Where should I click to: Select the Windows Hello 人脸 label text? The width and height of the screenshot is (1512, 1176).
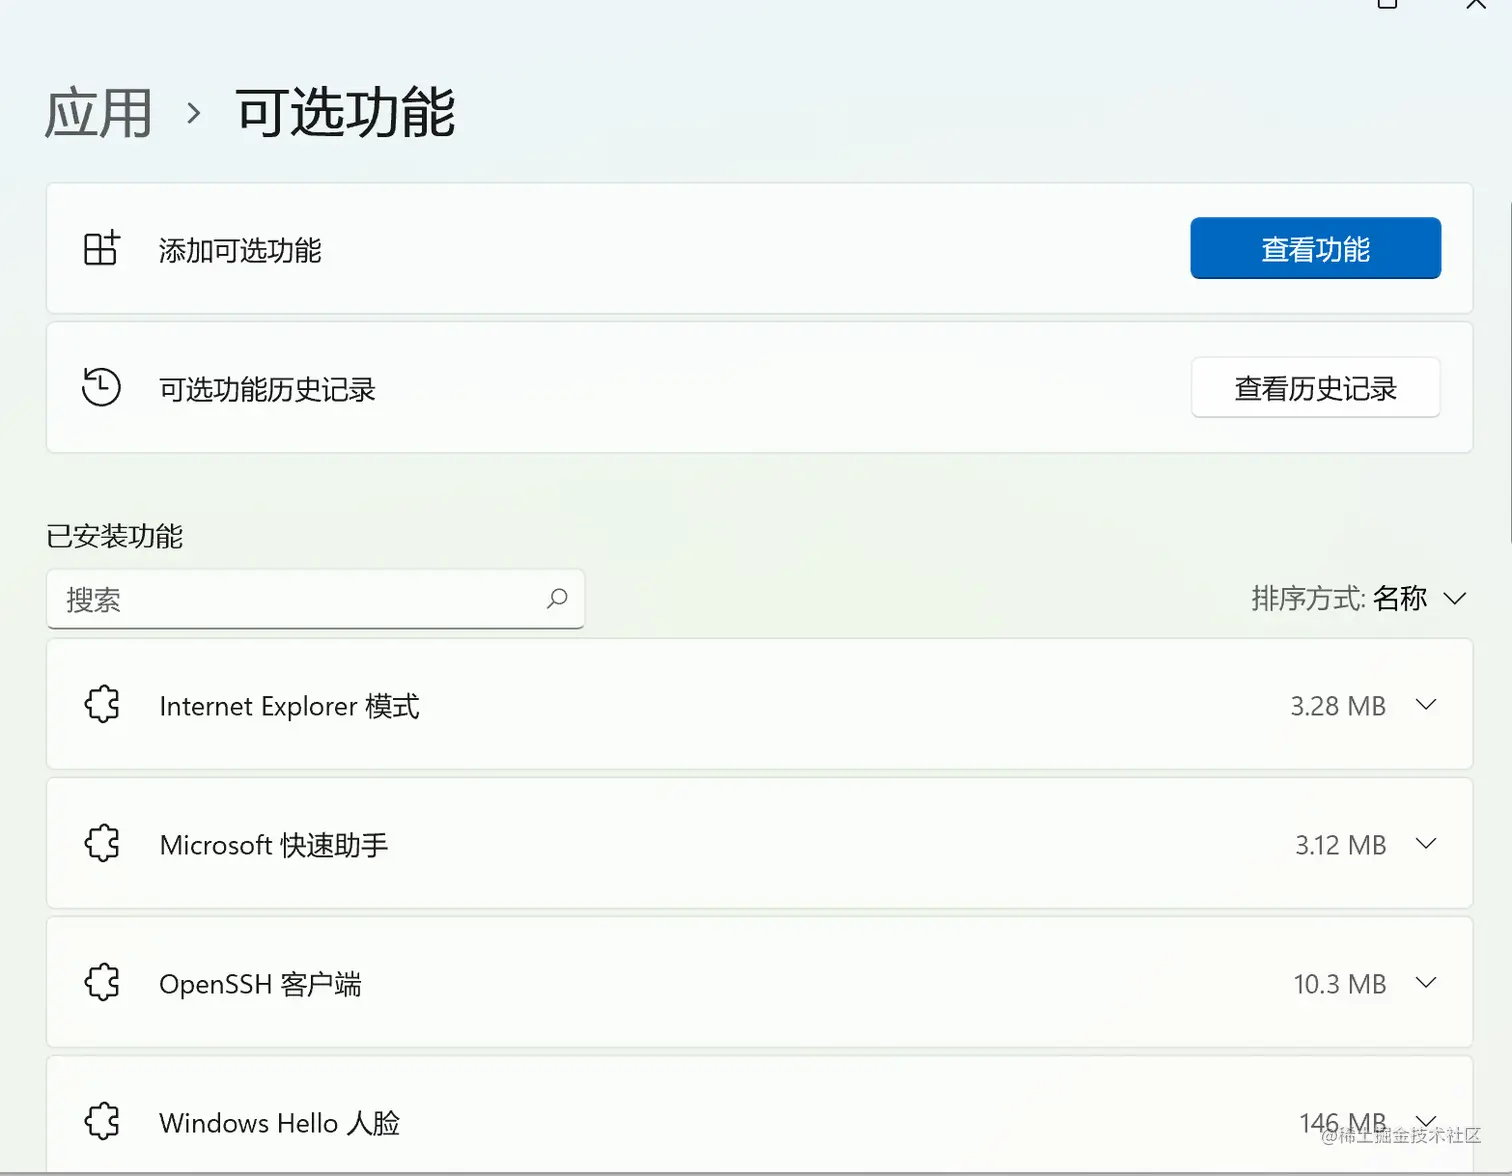click(x=279, y=1123)
